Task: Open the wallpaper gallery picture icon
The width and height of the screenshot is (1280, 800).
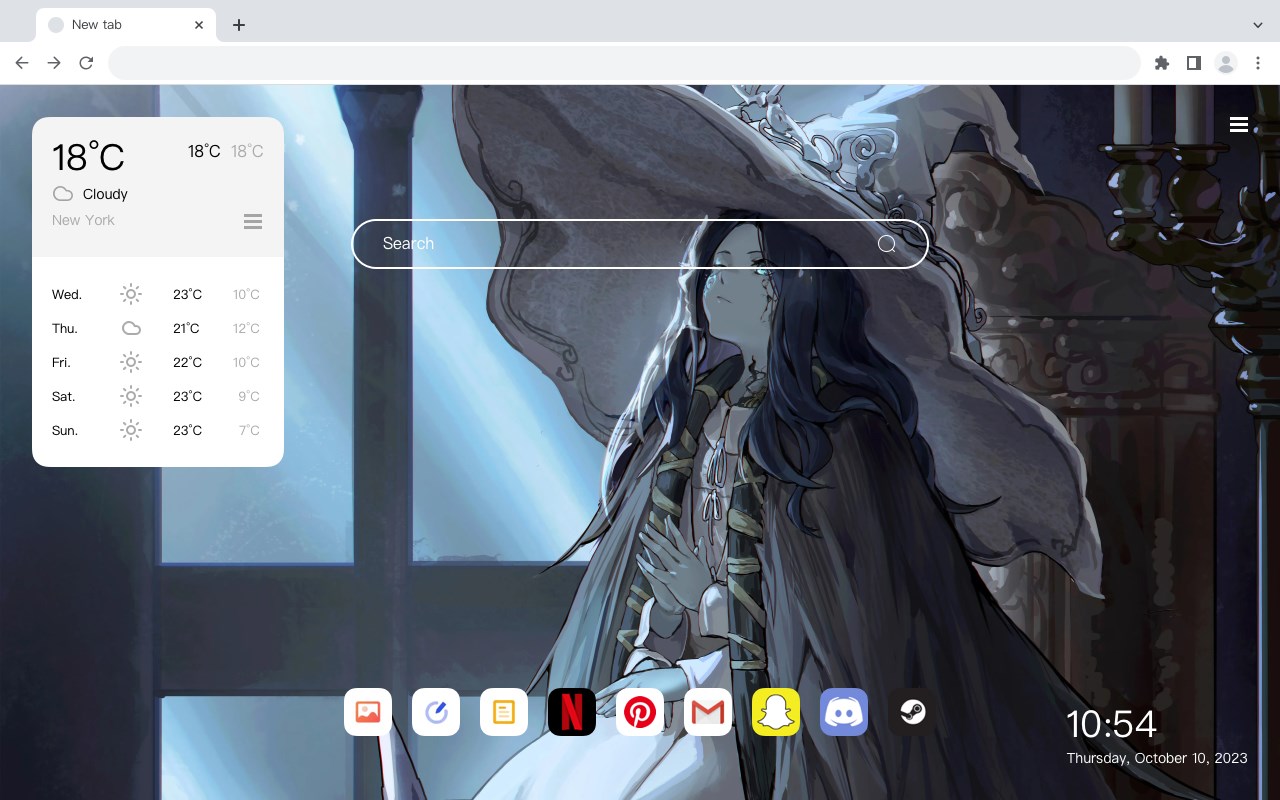Action: pyautogui.click(x=368, y=712)
